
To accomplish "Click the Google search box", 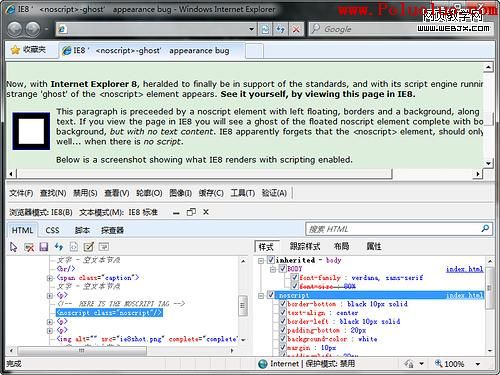I will point(400,29).
